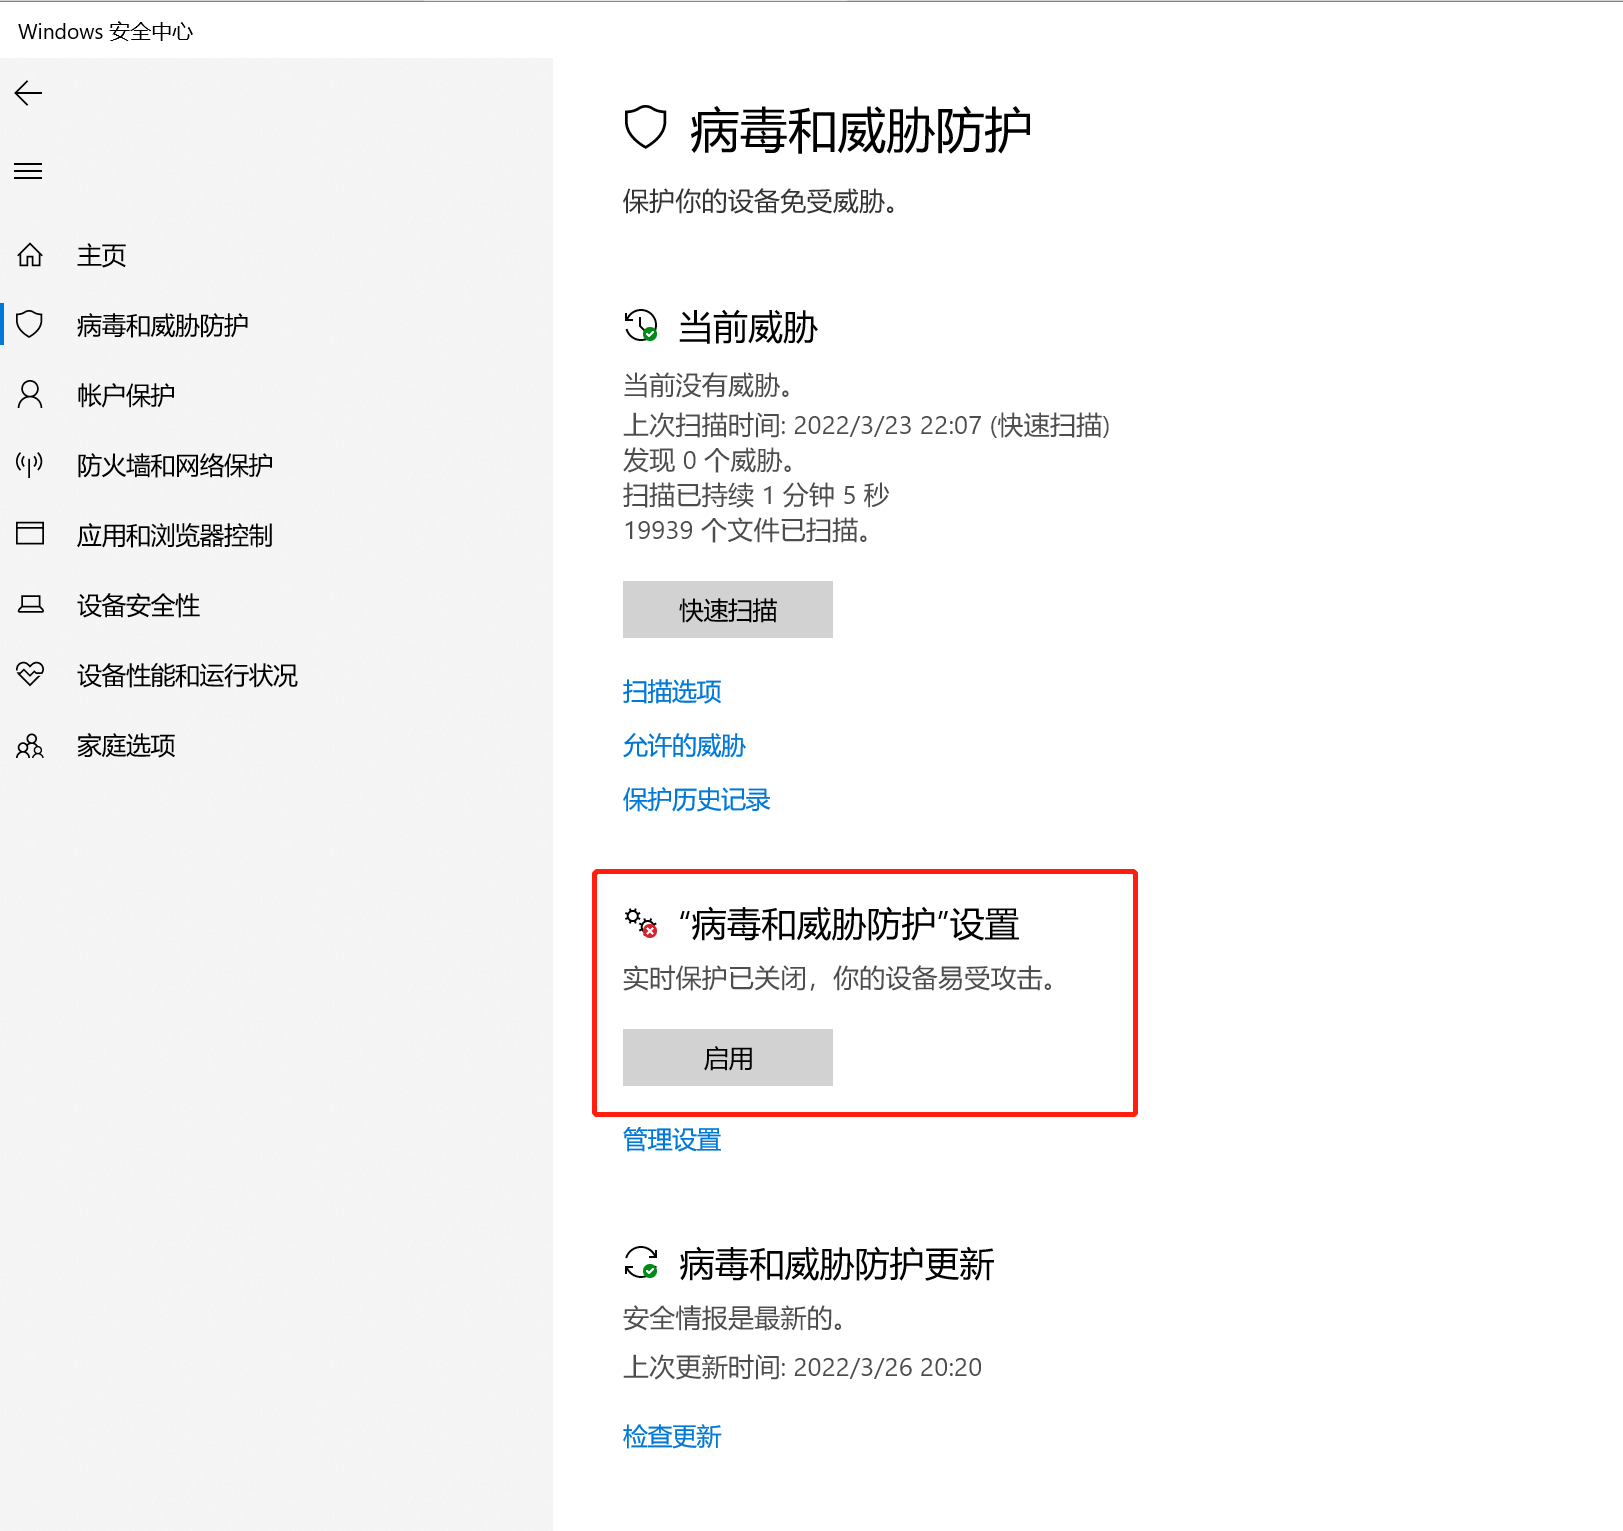Click the refresh icon beside 病毒和威胁防护更新
1623x1531 pixels.
tap(641, 1262)
